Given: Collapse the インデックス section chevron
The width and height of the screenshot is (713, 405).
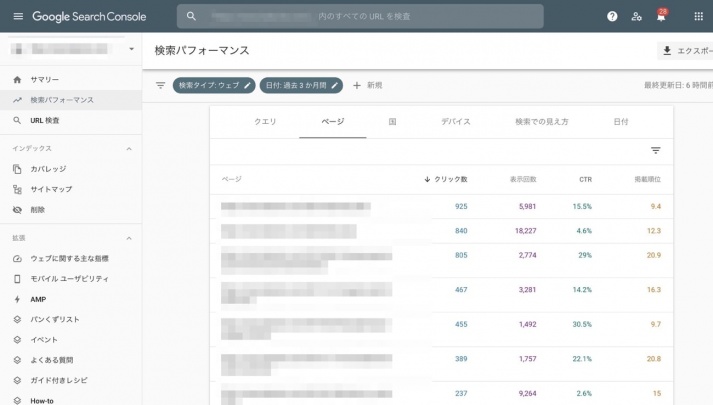Looking at the screenshot, I should 129,149.
